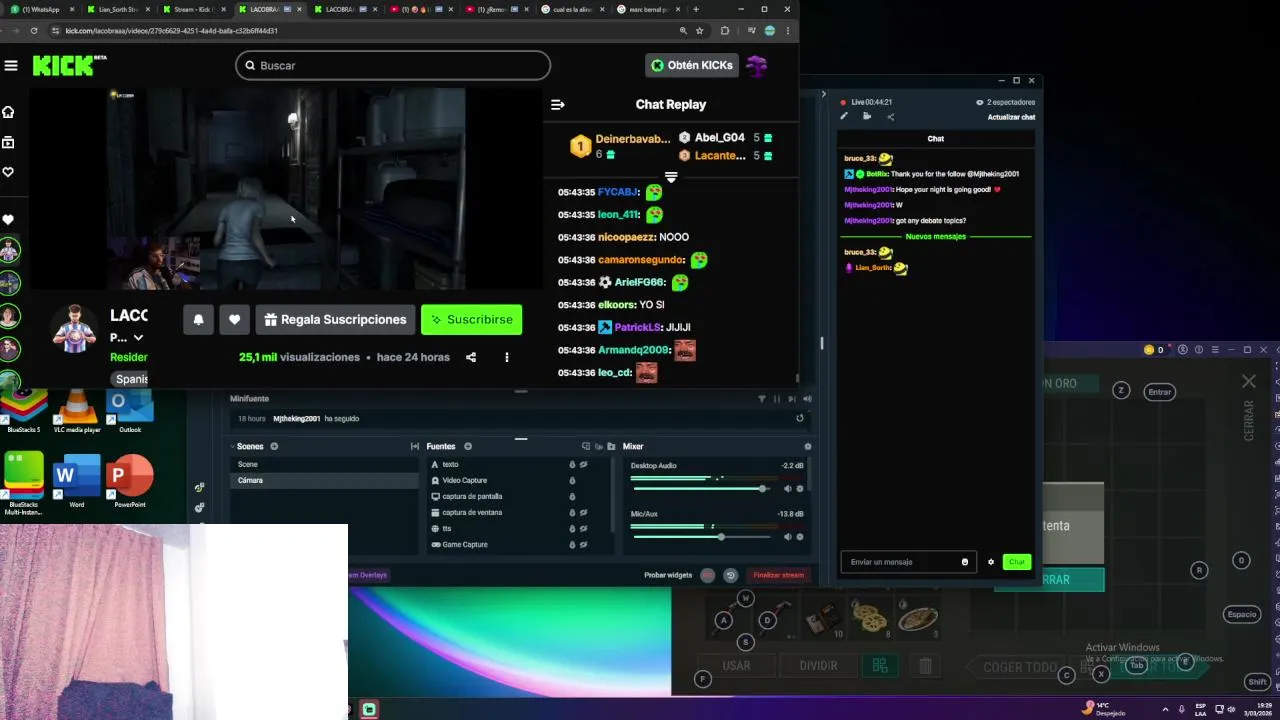
Task: Toggle visibility of texto source
Action: click(x=584, y=464)
